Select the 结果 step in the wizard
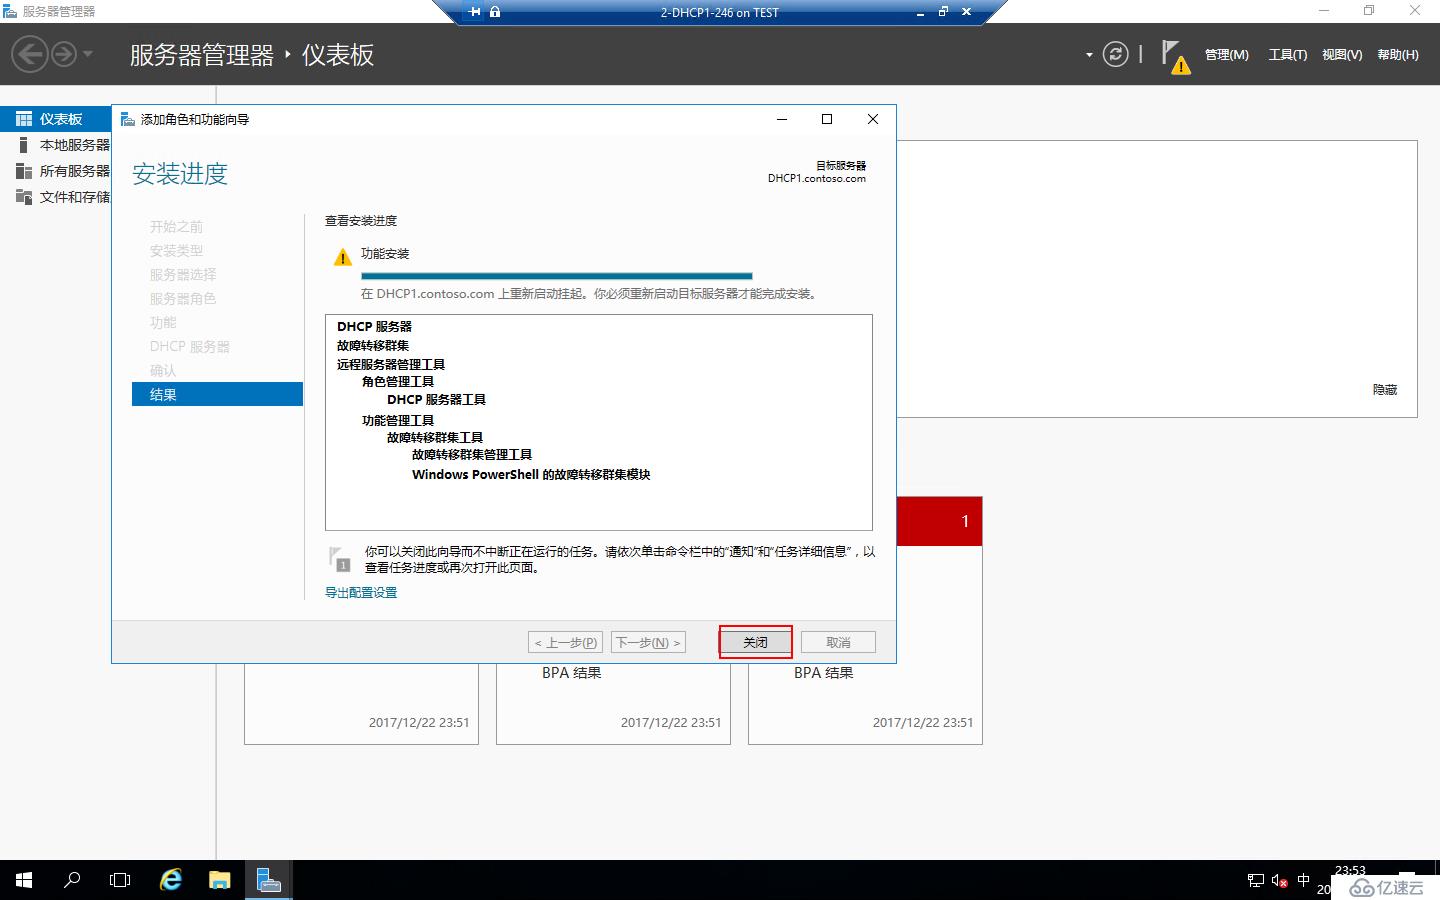The height and width of the screenshot is (900, 1440). pyautogui.click(x=217, y=395)
